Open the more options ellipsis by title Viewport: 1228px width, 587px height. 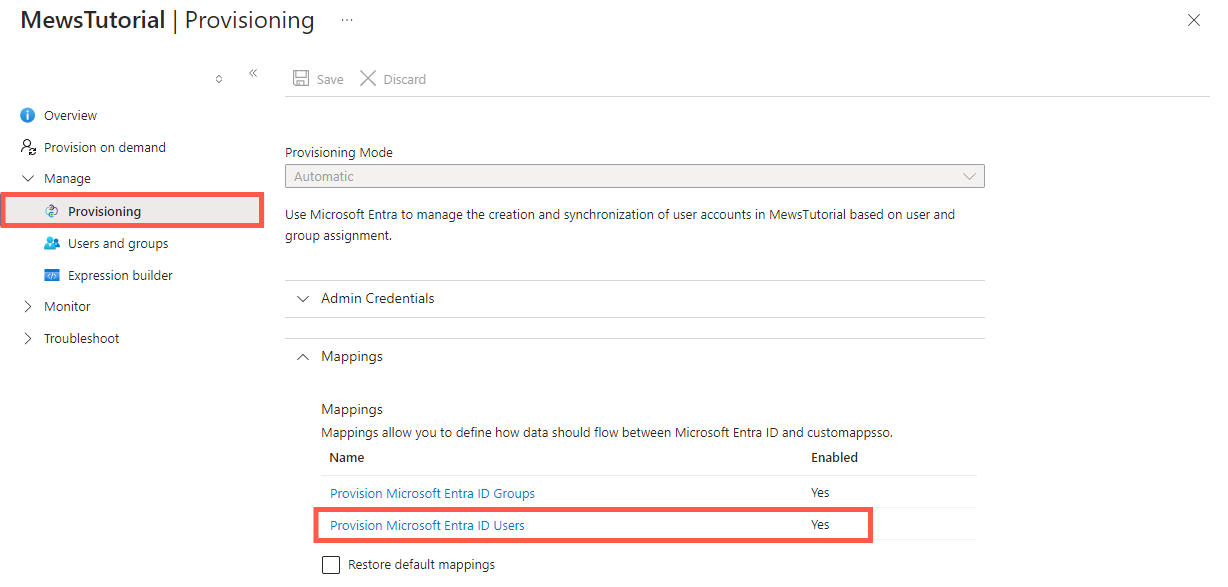click(347, 20)
